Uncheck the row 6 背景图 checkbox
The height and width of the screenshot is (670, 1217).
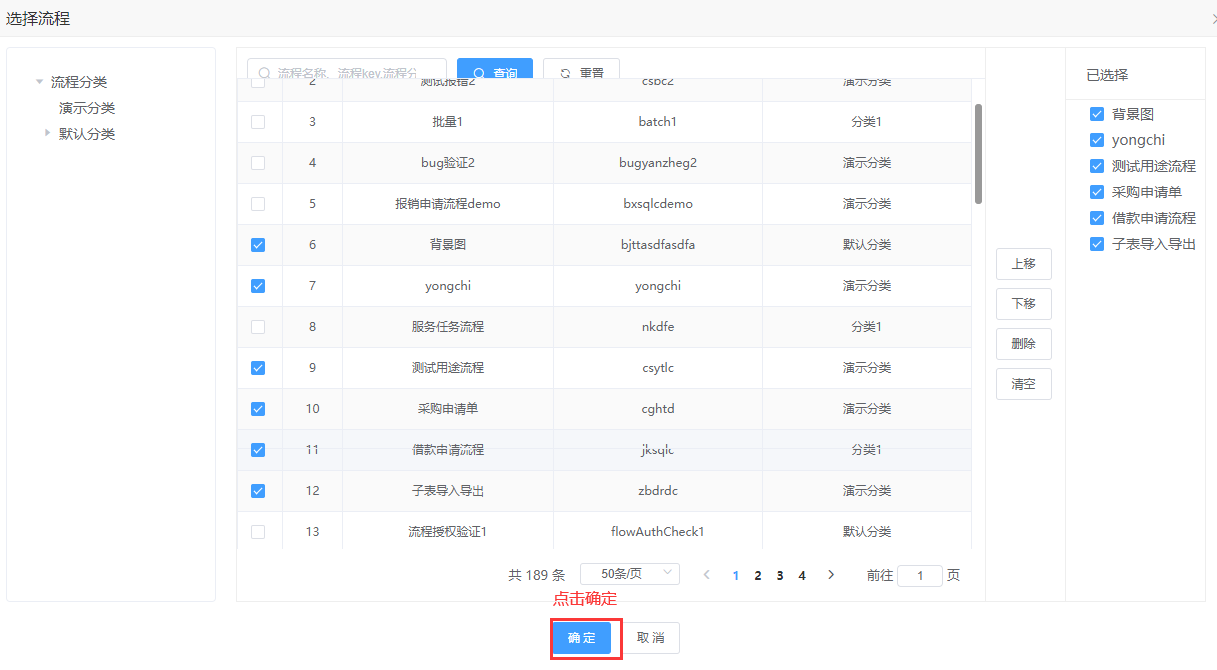(258, 245)
